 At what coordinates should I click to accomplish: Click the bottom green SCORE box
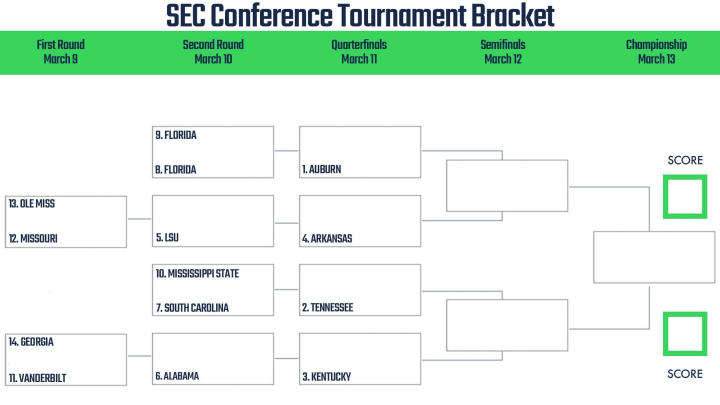pyautogui.click(x=685, y=334)
